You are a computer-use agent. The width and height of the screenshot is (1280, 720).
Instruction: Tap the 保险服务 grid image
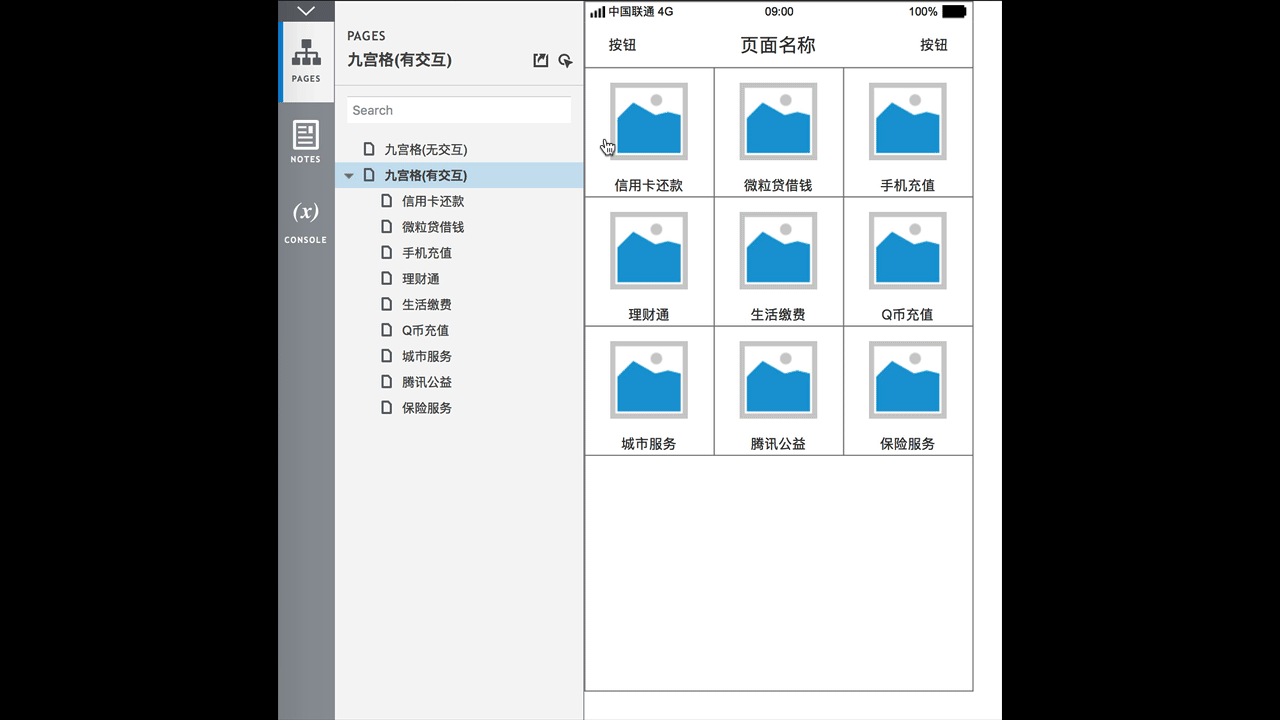908,379
